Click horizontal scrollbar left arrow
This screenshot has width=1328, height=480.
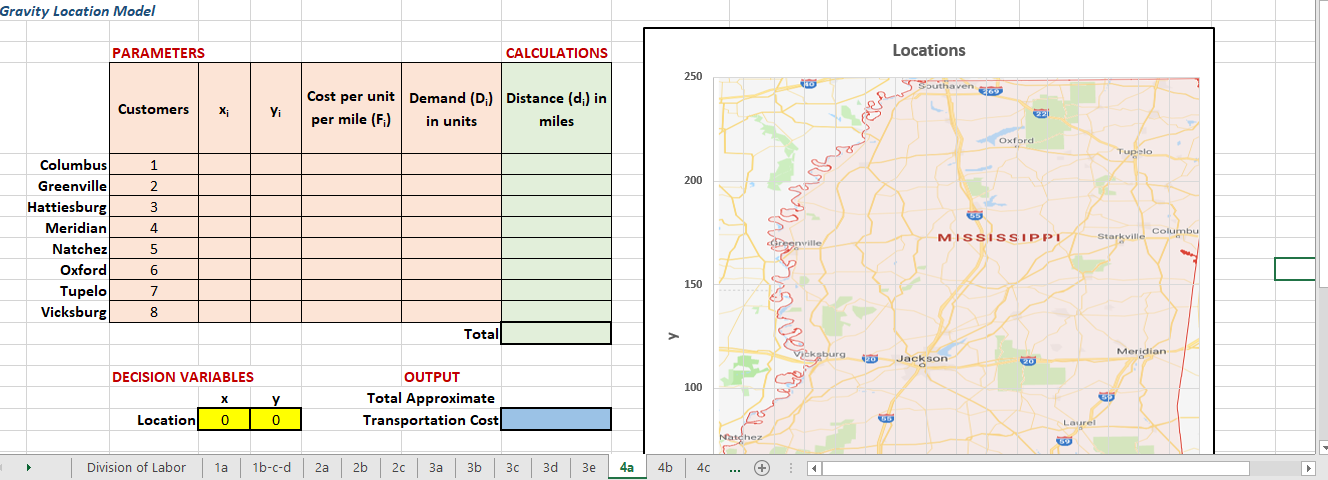pyautogui.click(x=814, y=468)
